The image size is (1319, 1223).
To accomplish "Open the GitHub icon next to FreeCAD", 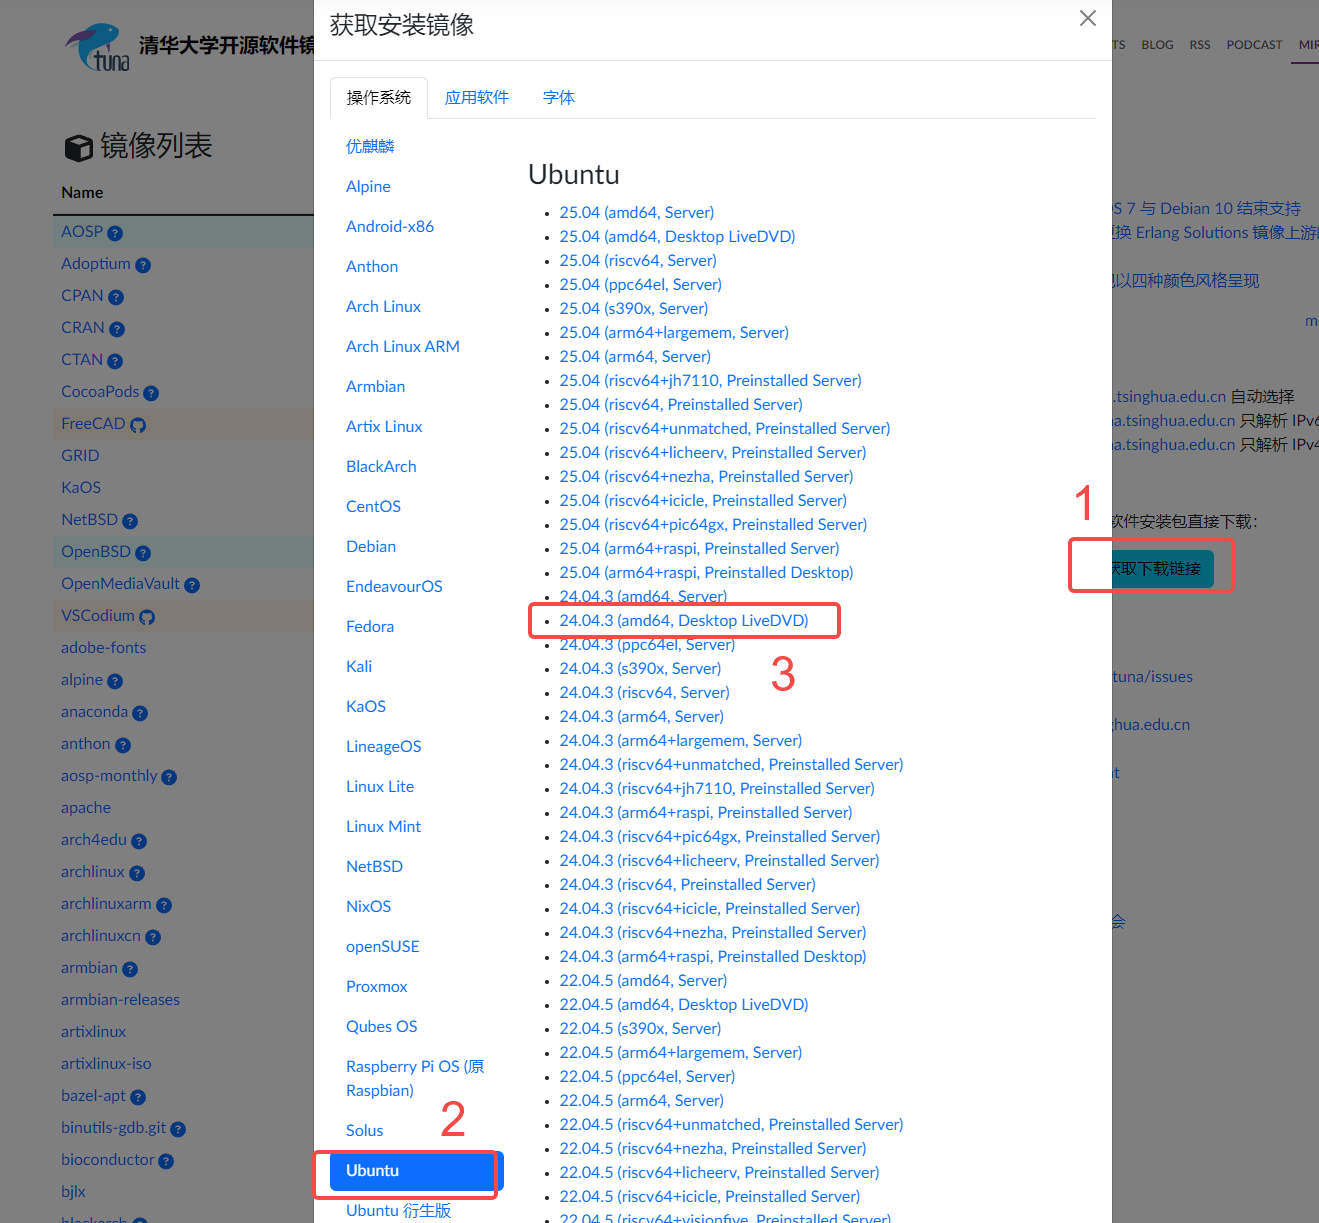I will point(139,424).
